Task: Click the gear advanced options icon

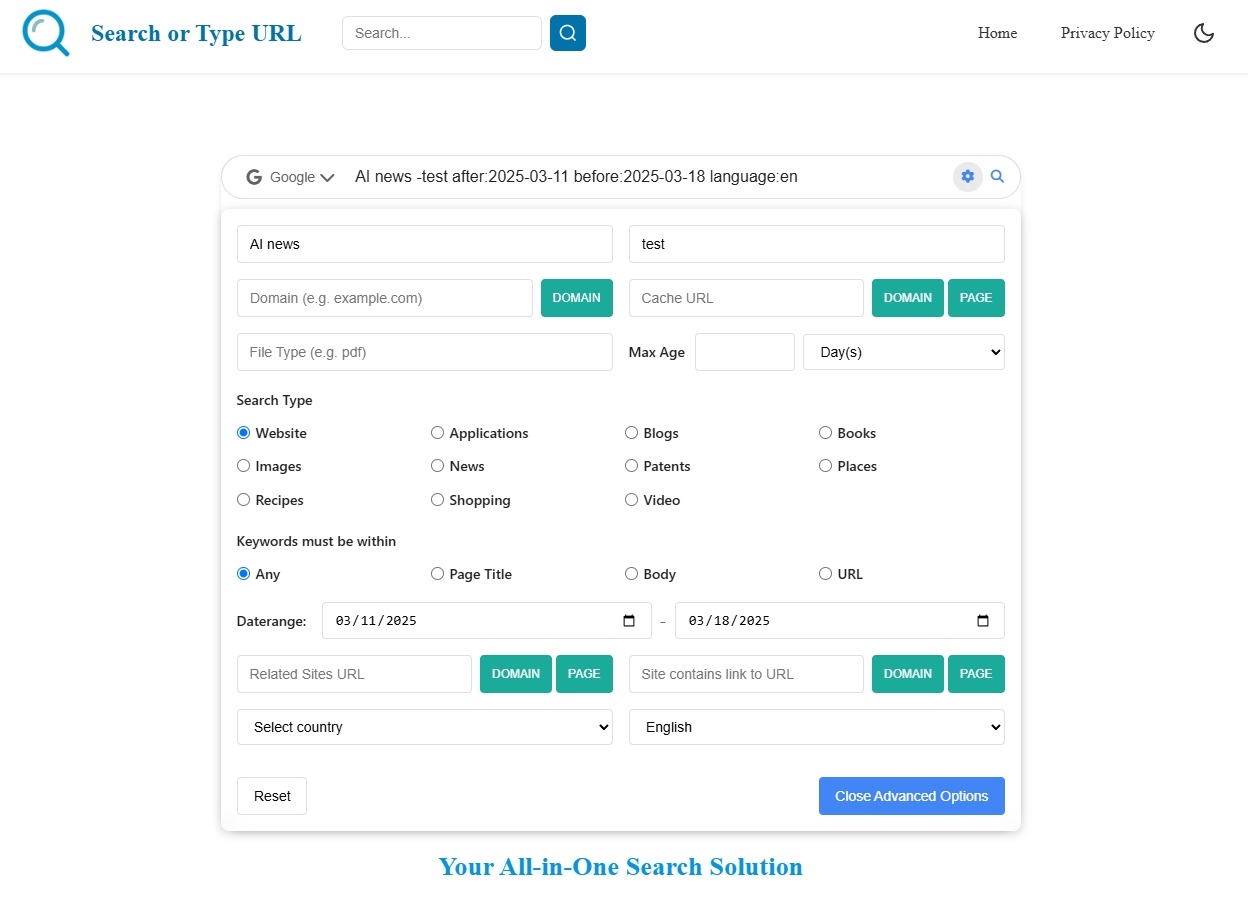Action: (967, 177)
